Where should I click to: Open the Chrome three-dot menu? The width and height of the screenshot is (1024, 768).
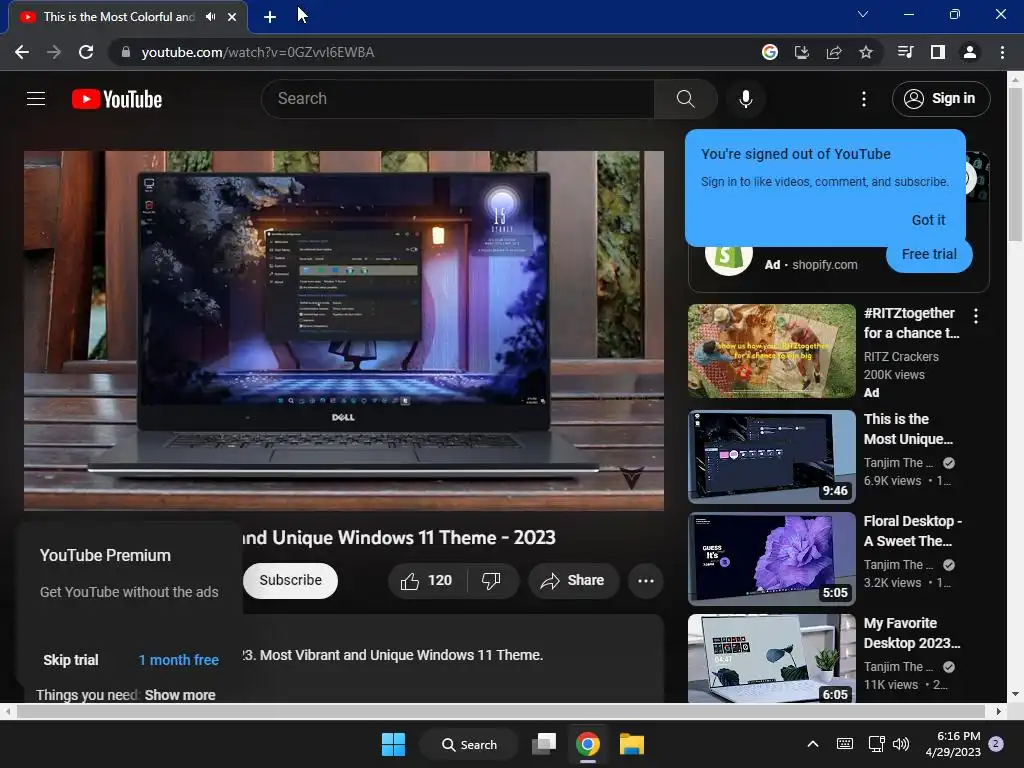click(1002, 52)
